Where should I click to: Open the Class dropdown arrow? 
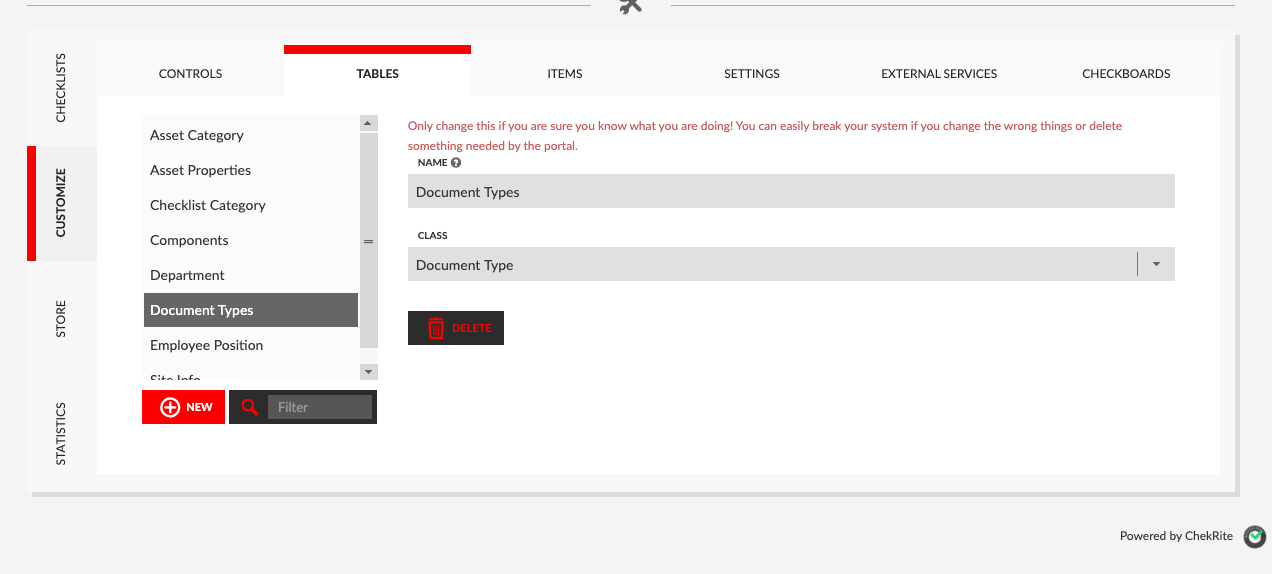(x=1156, y=265)
